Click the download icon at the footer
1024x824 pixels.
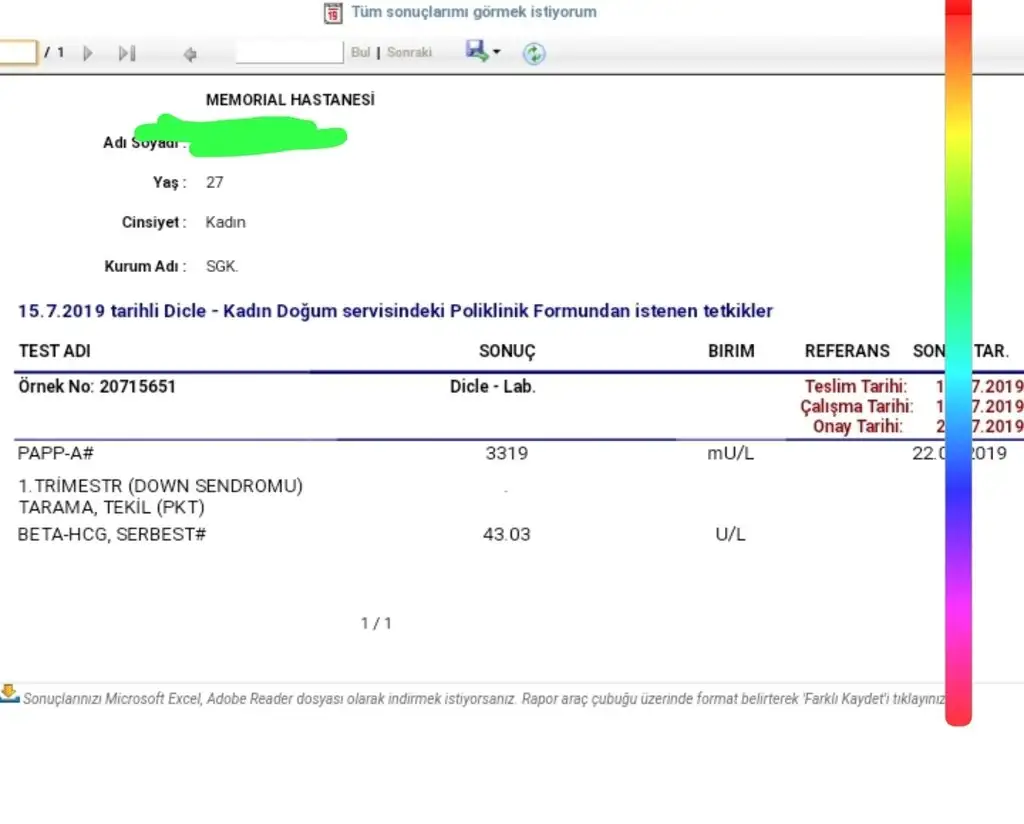(10, 693)
